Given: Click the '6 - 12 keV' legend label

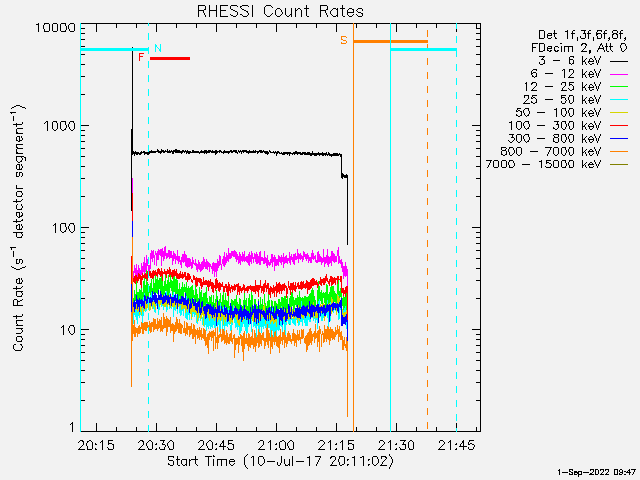Looking at the screenshot, I should click(x=566, y=74).
